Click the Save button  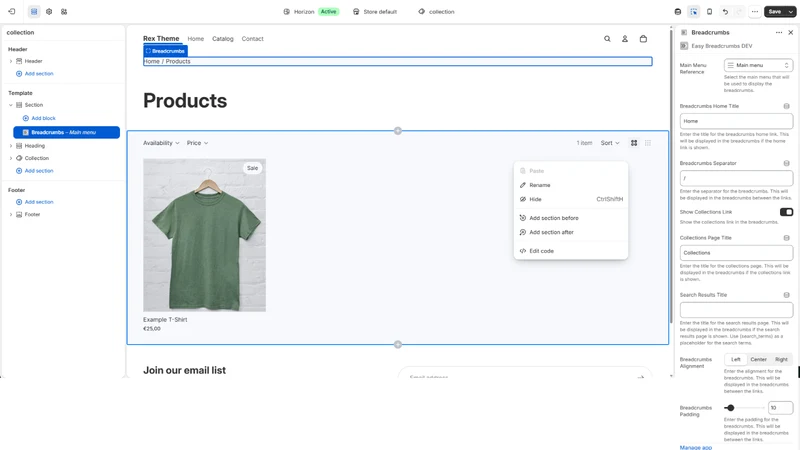pyautogui.click(x=774, y=11)
